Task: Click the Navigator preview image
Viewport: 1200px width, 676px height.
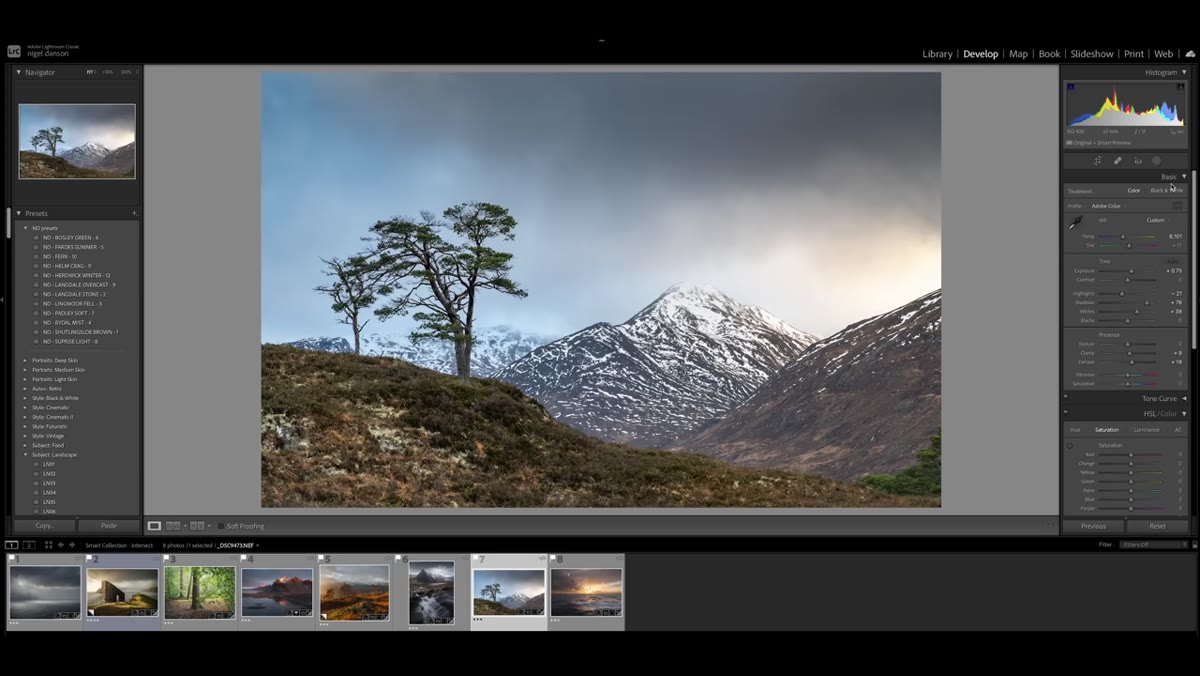Action: (x=77, y=141)
